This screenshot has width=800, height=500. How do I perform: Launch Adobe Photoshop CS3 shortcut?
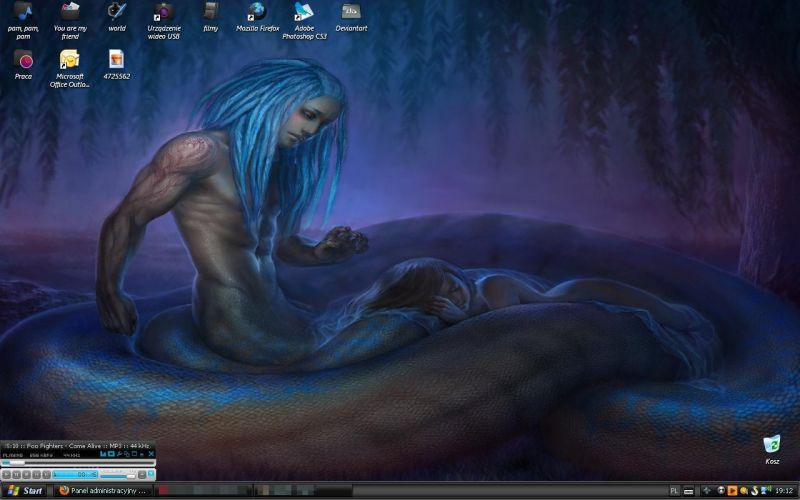304,20
